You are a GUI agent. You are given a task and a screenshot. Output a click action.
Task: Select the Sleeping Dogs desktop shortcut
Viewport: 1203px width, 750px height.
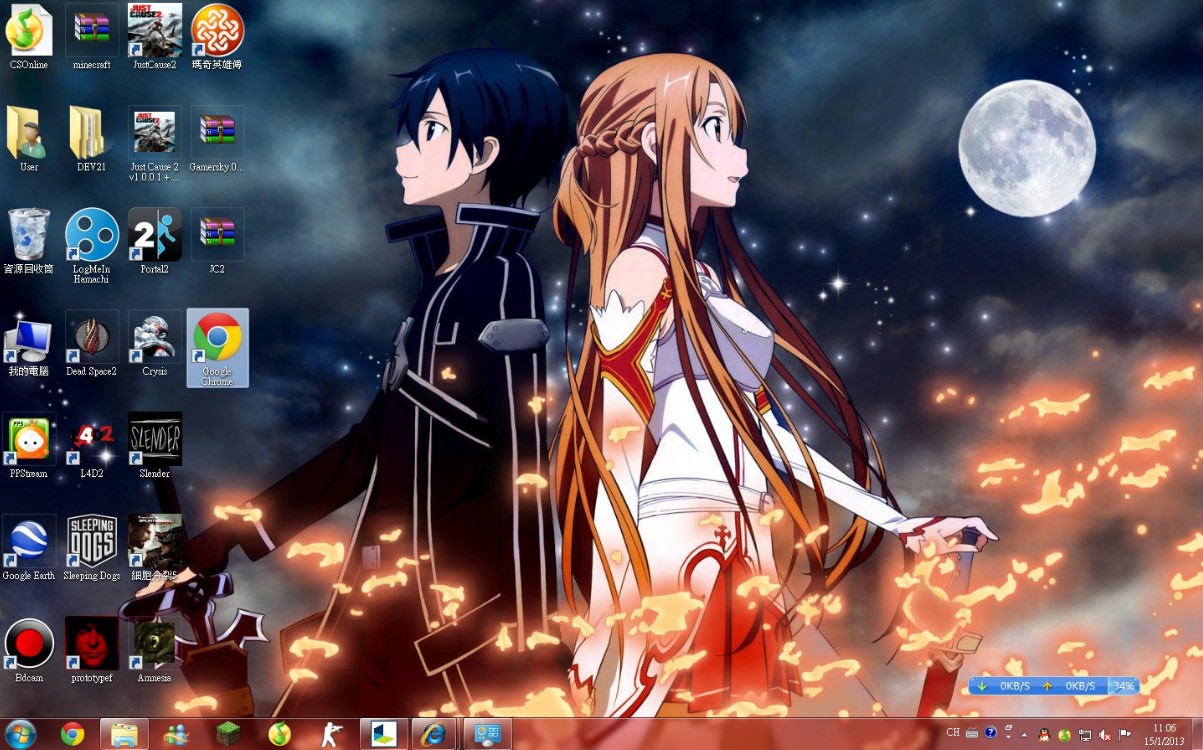pos(92,548)
